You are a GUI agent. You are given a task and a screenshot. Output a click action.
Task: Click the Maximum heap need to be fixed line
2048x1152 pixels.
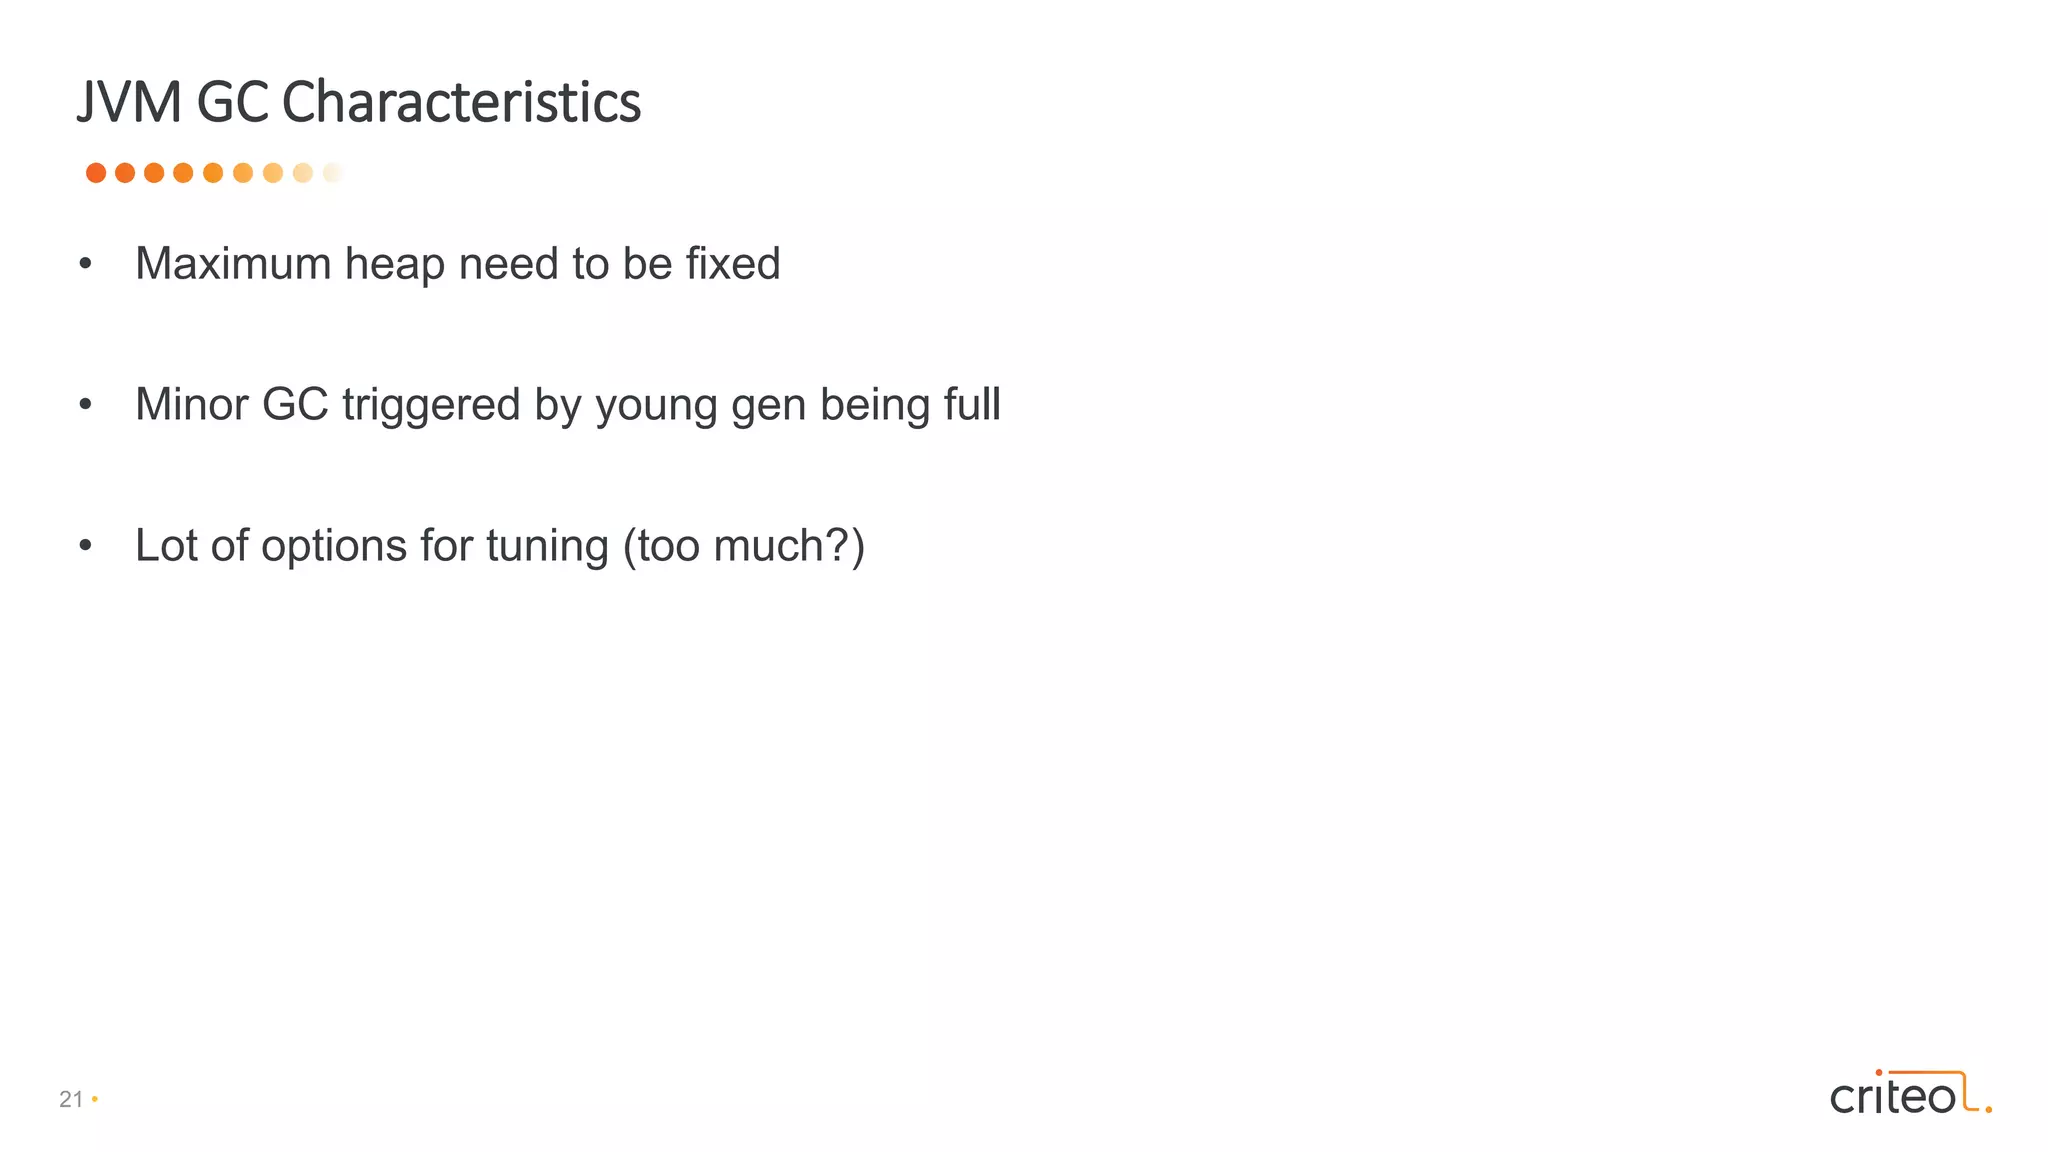point(457,264)
